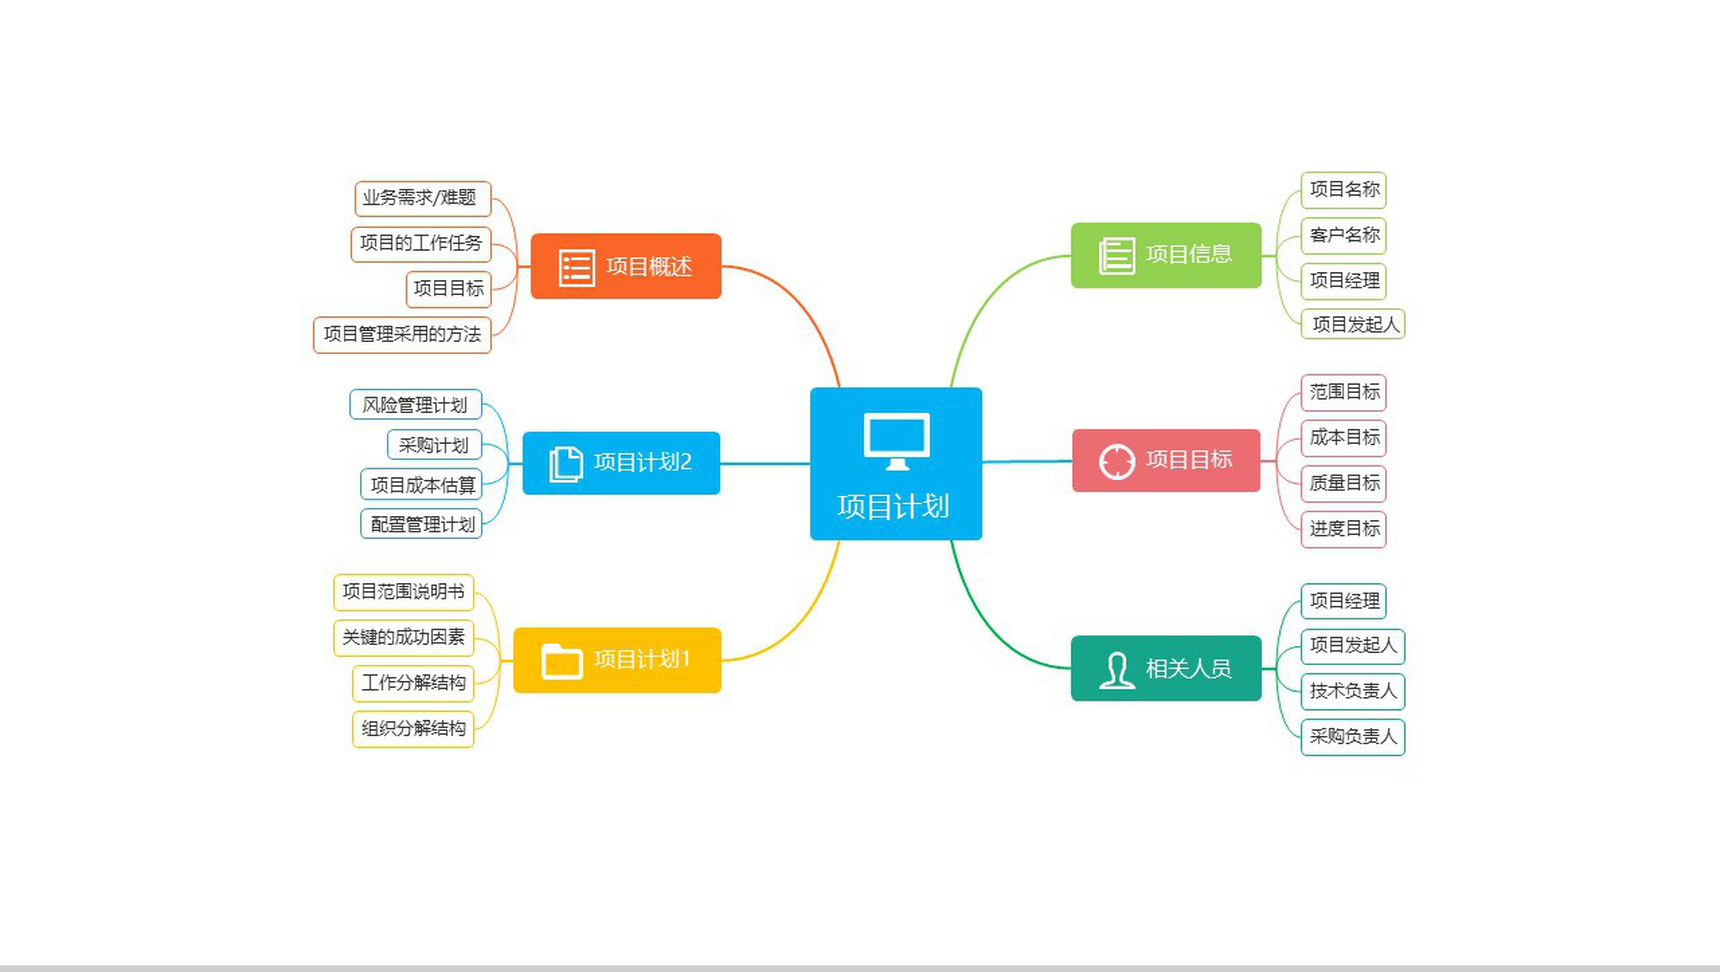Select the 组织分解结构 subtopic
The width and height of the screenshot is (1720, 972).
pyautogui.click(x=413, y=728)
